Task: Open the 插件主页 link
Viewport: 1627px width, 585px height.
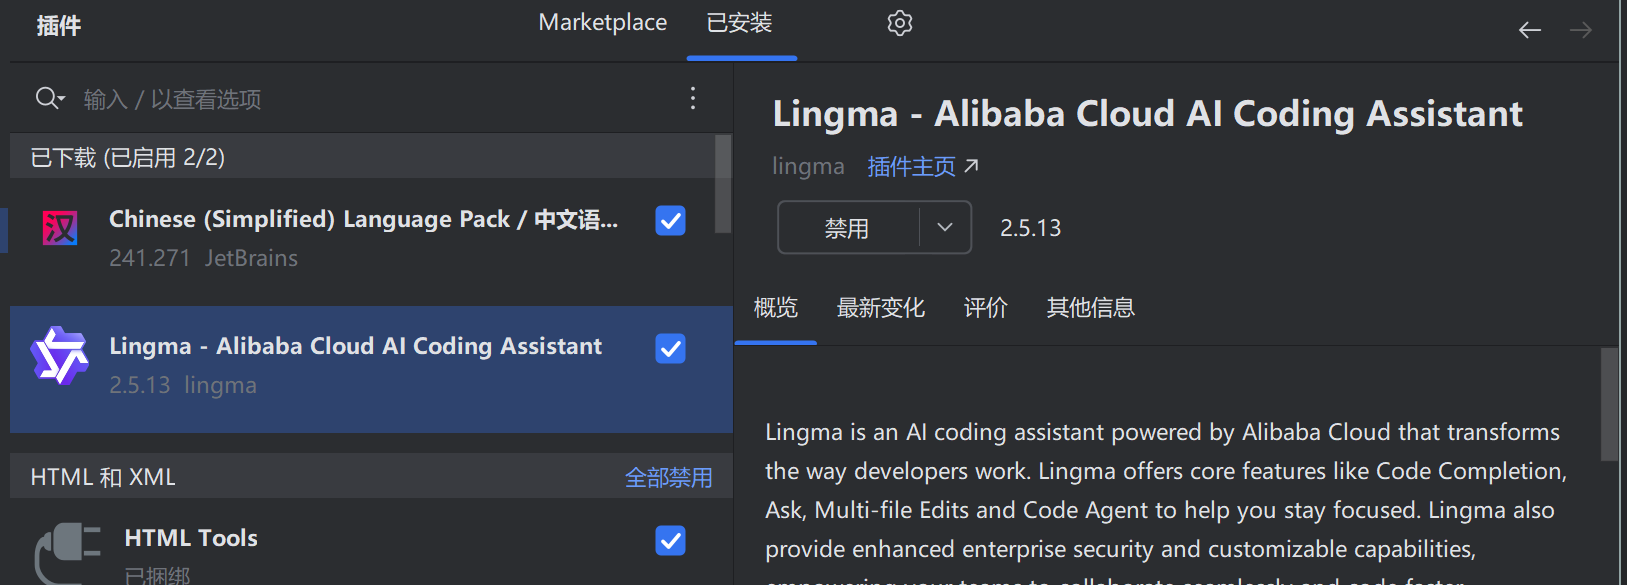Action: pos(922,166)
